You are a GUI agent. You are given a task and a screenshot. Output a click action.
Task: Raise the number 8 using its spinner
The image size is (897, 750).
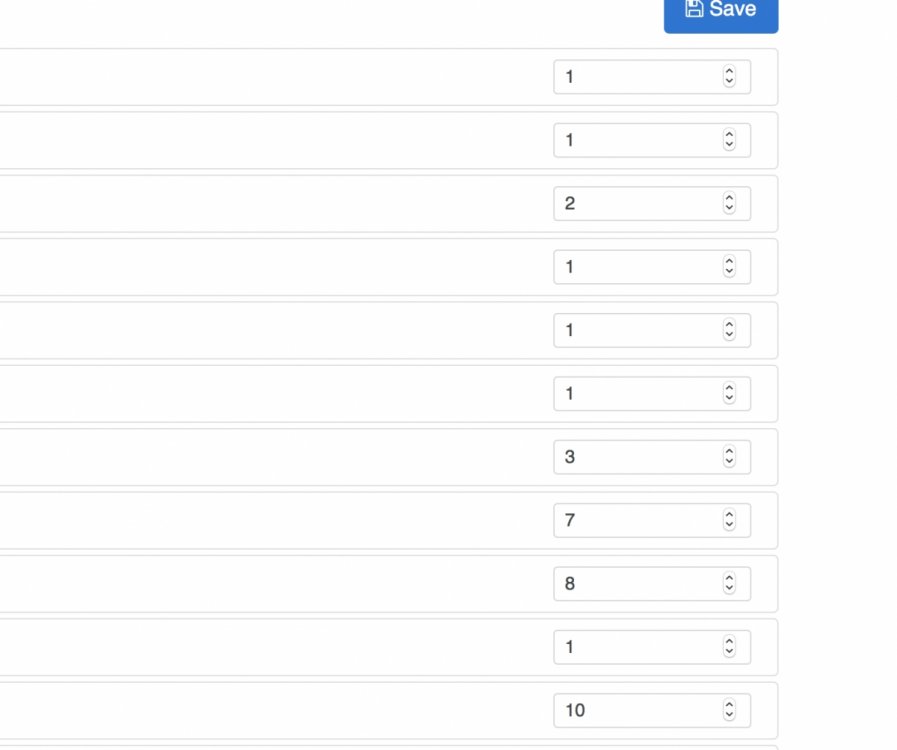[x=729, y=578]
